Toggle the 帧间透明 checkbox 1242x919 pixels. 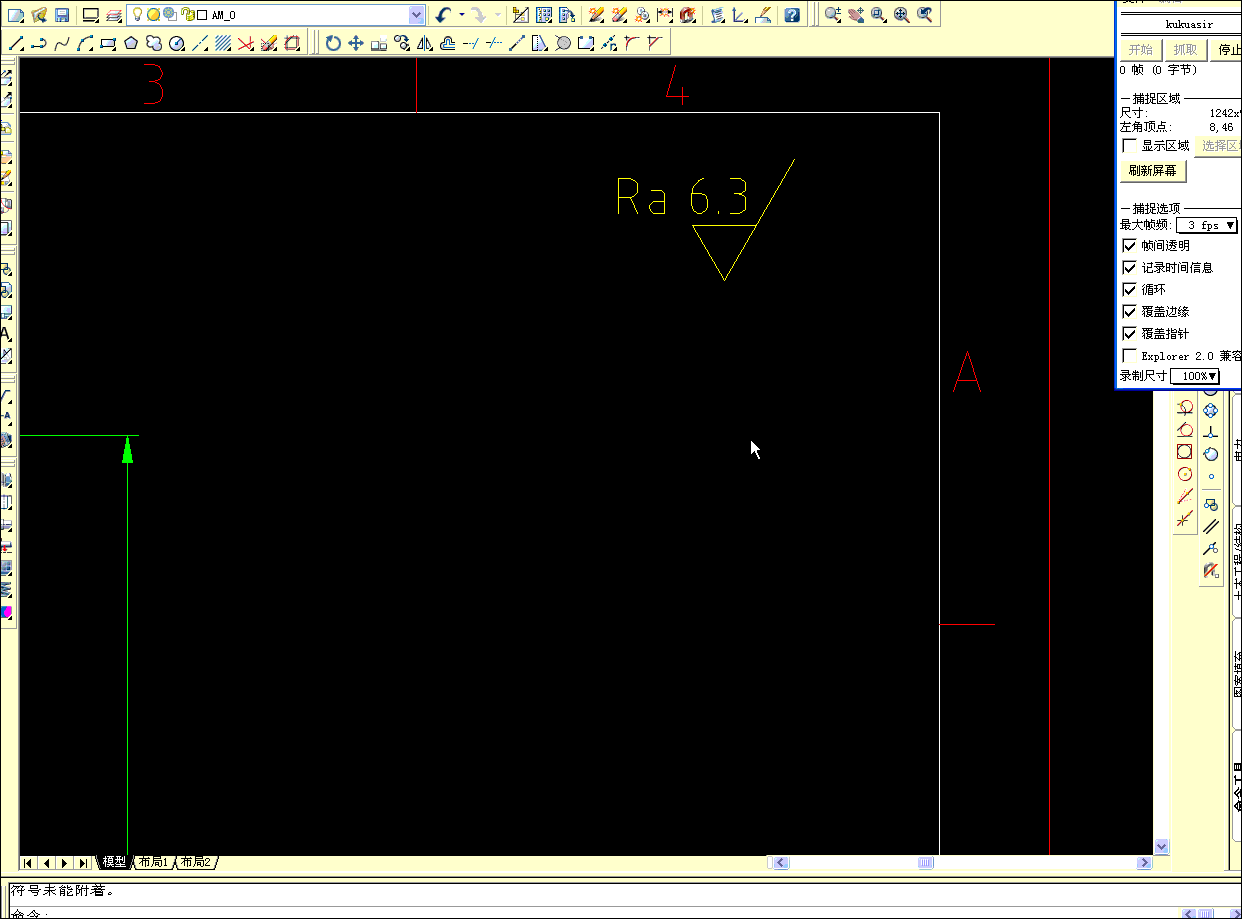pos(1130,246)
